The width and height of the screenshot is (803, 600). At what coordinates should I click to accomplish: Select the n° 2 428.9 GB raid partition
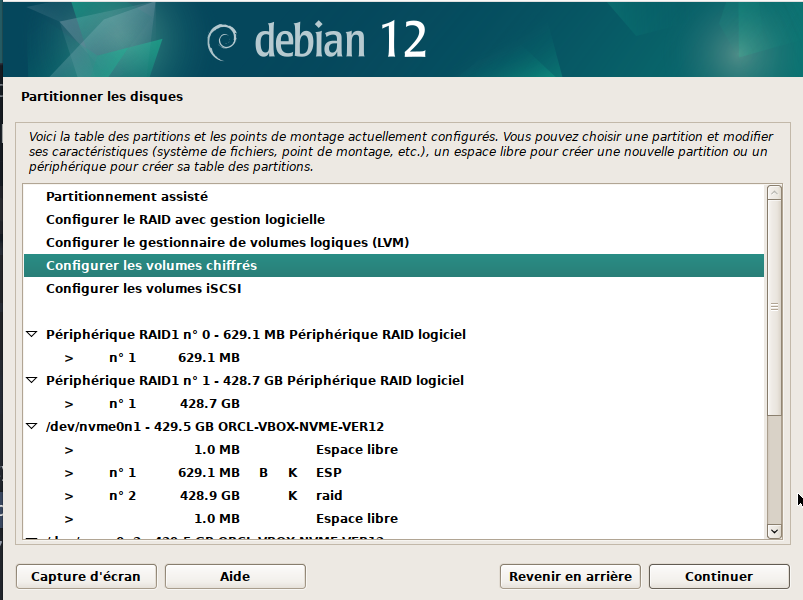coord(394,496)
